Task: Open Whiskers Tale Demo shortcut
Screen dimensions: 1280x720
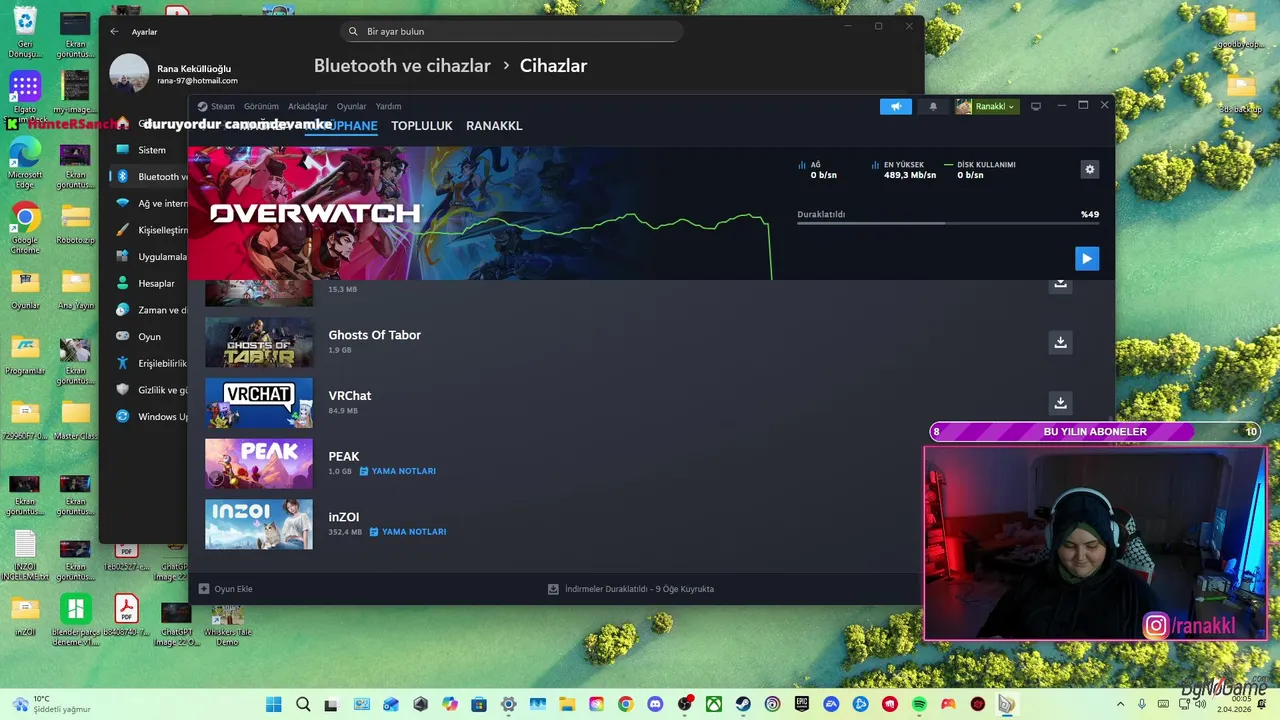Action: 227,623
